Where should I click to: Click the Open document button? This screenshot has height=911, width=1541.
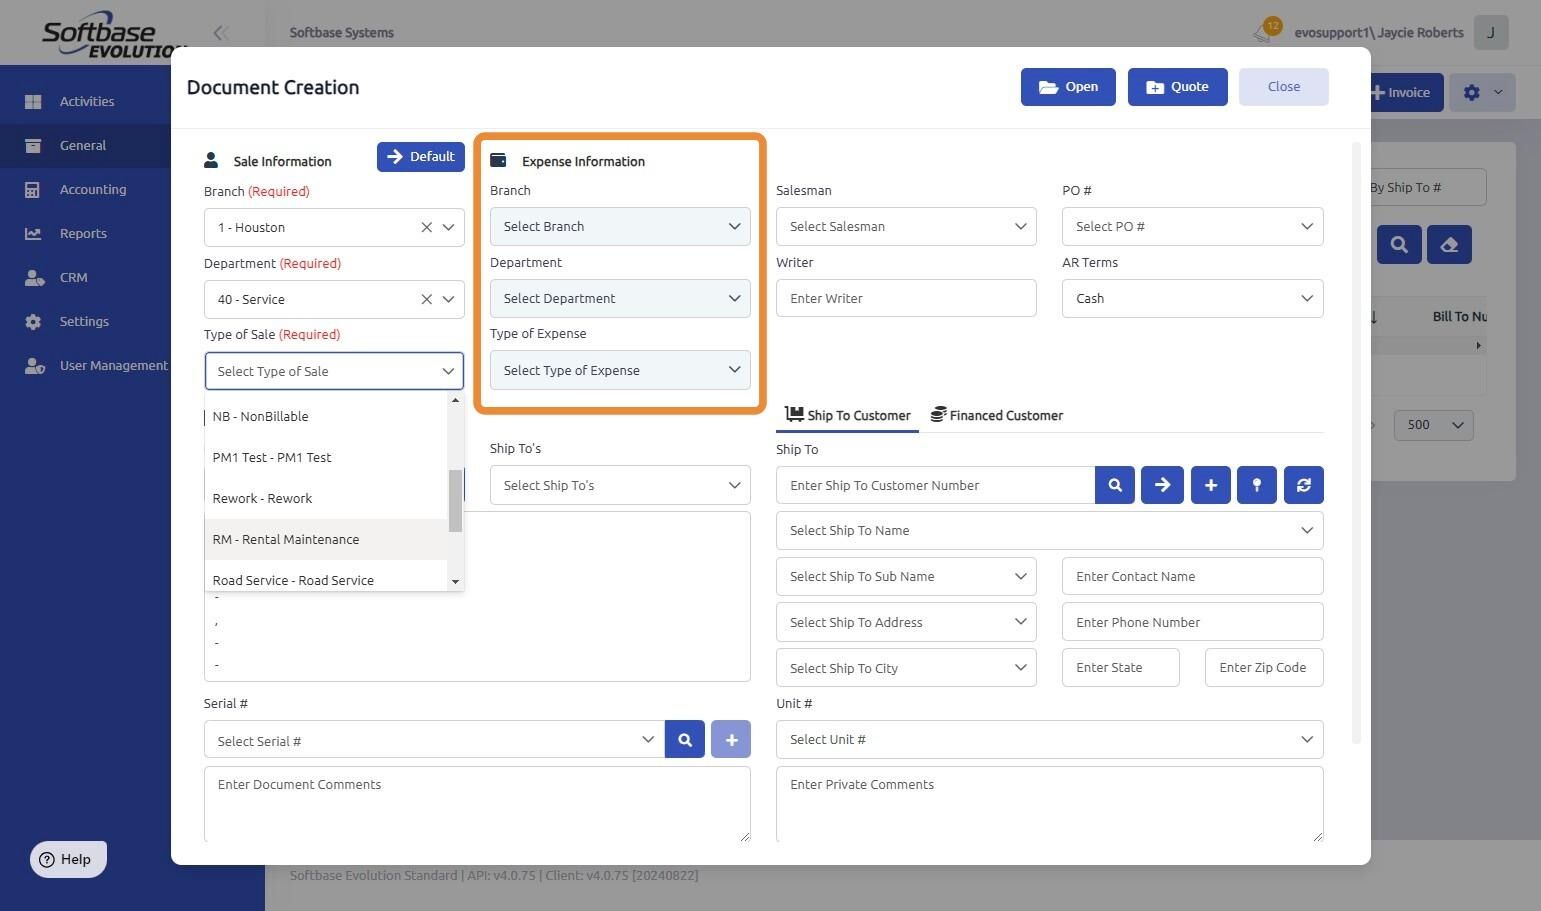pos(1068,87)
